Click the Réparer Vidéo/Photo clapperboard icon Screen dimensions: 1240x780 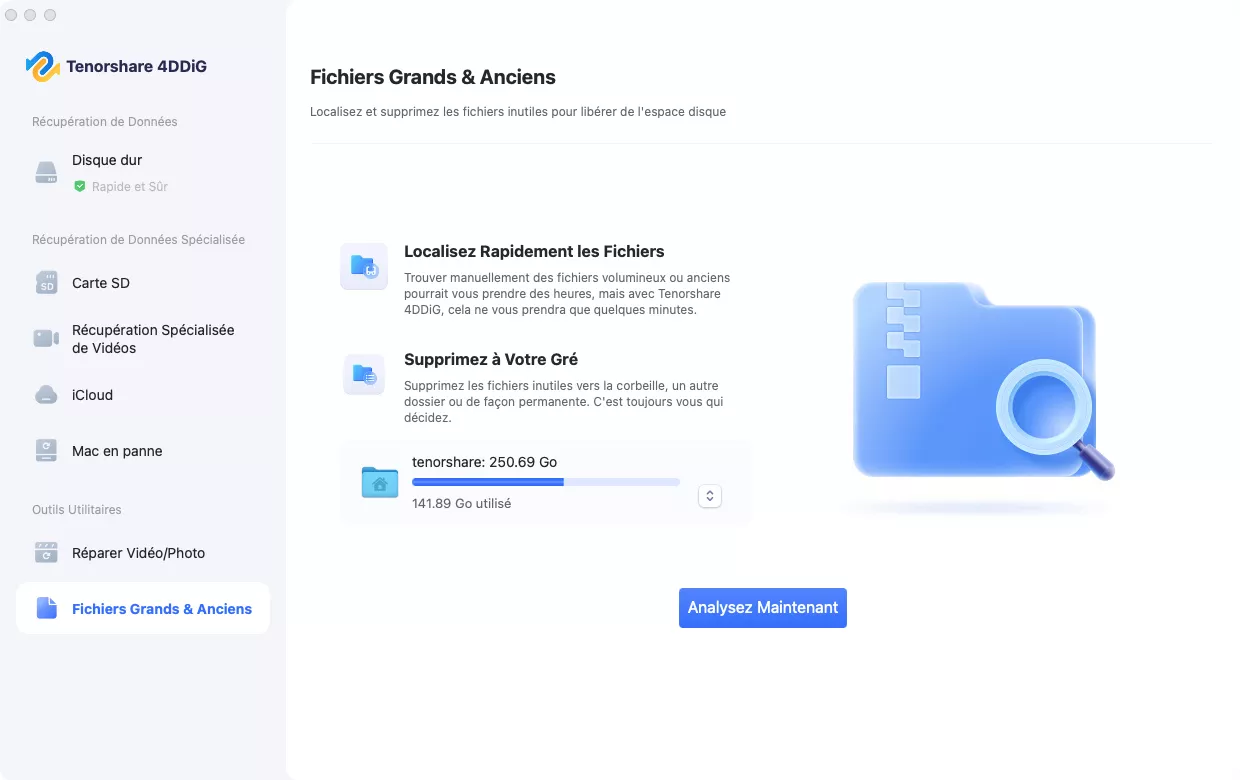tap(47, 552)
